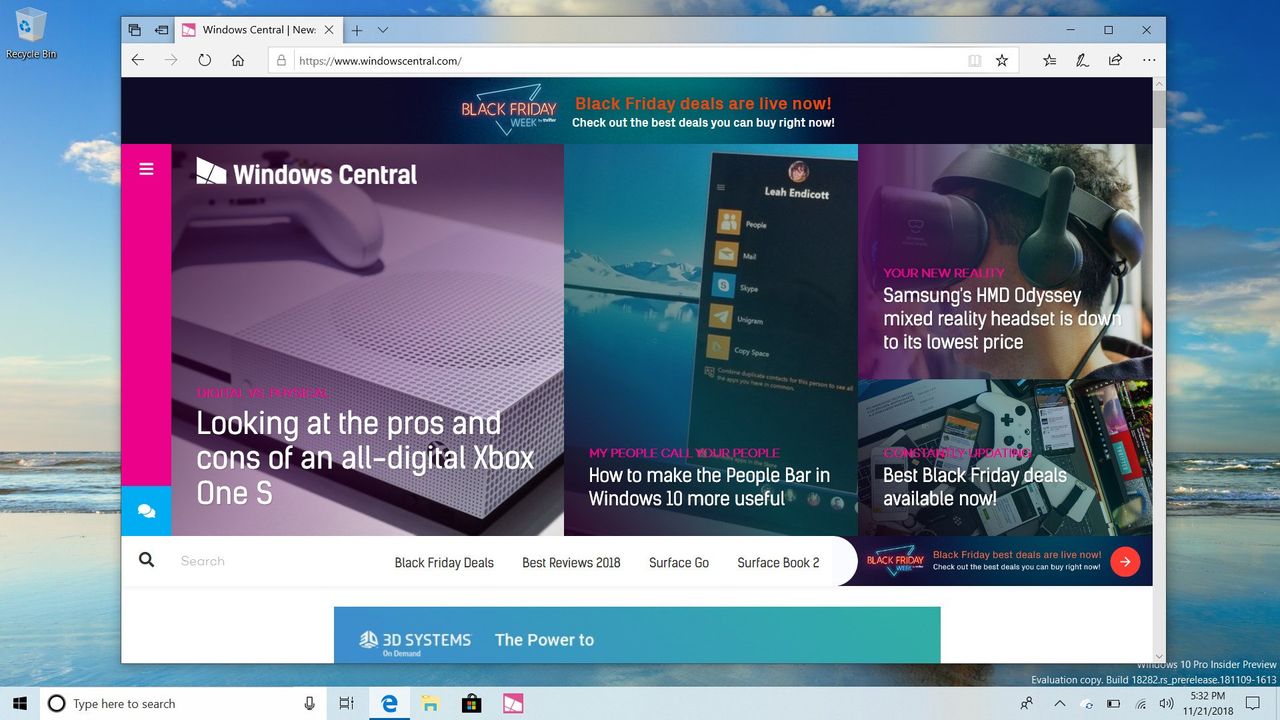The height and width of the screenshot is (720, 1280).
Task: Click the Windows Central logo
Action: tap(306, 173)
